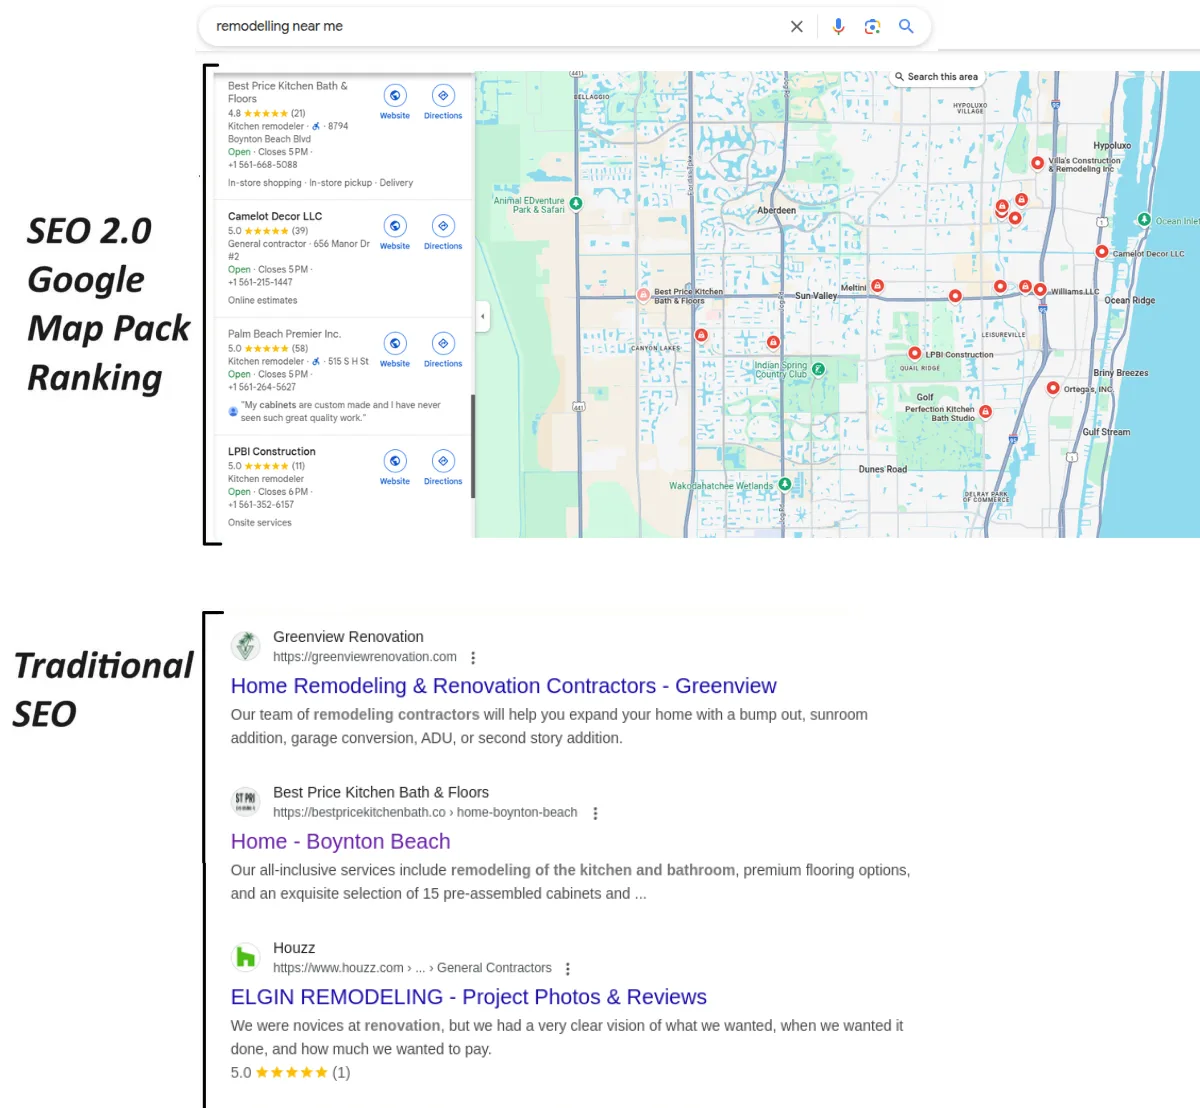This screenshot has width=1200, height=1108.
Task: Click the Greenview Renovation site favicon
Action: 245,646
